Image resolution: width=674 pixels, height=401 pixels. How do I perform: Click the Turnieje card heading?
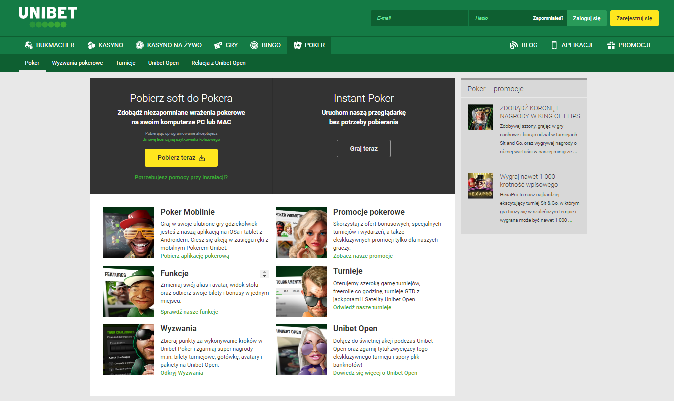pyautogui.click(x=348, y=271)
